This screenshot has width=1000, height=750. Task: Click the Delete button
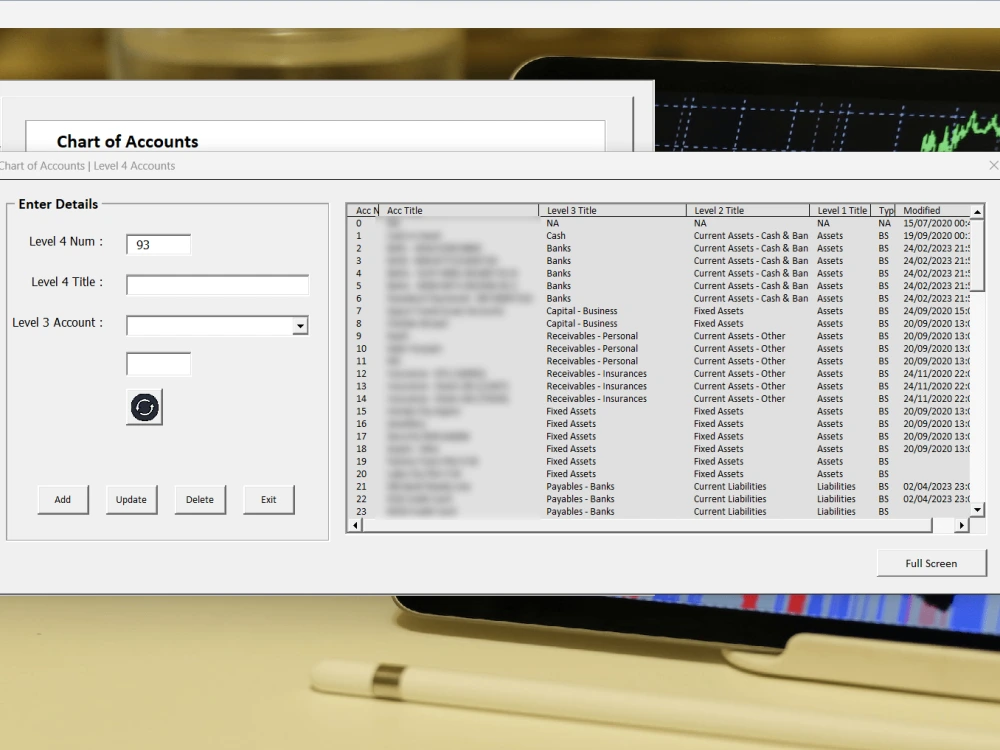point(200,499)
